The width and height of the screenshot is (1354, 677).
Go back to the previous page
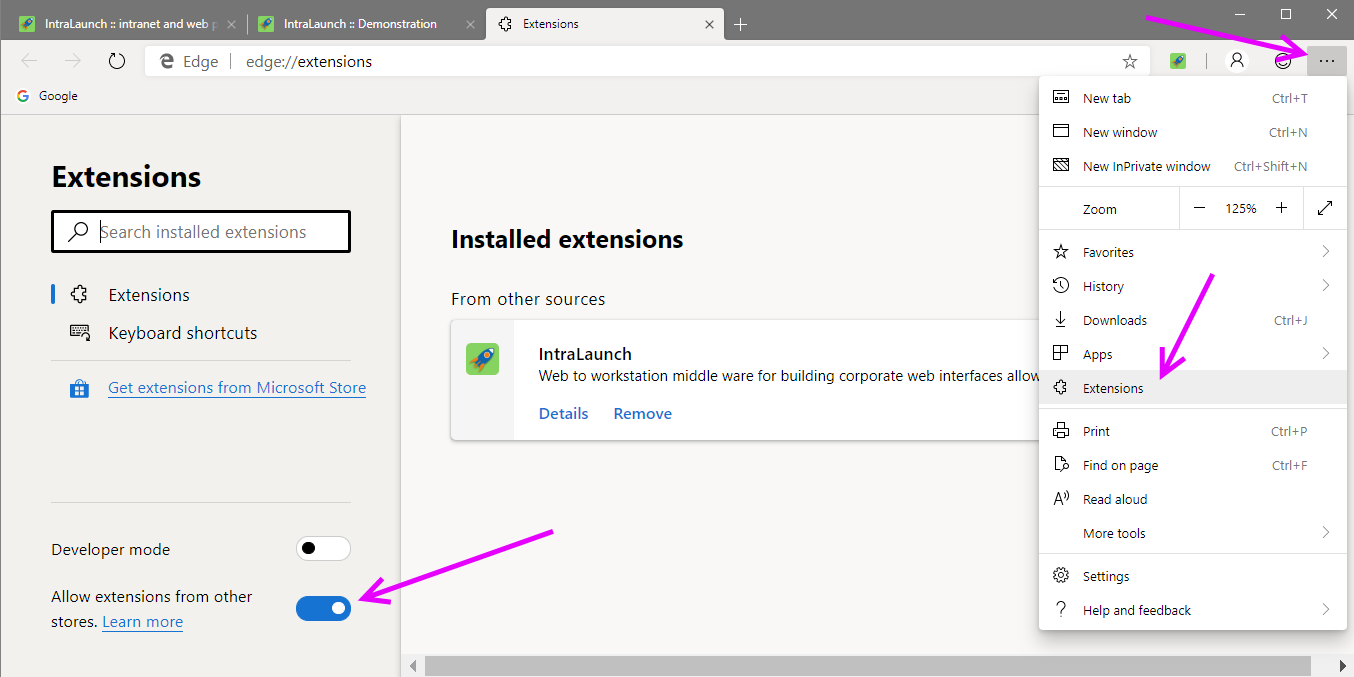[x=29, y=61]
